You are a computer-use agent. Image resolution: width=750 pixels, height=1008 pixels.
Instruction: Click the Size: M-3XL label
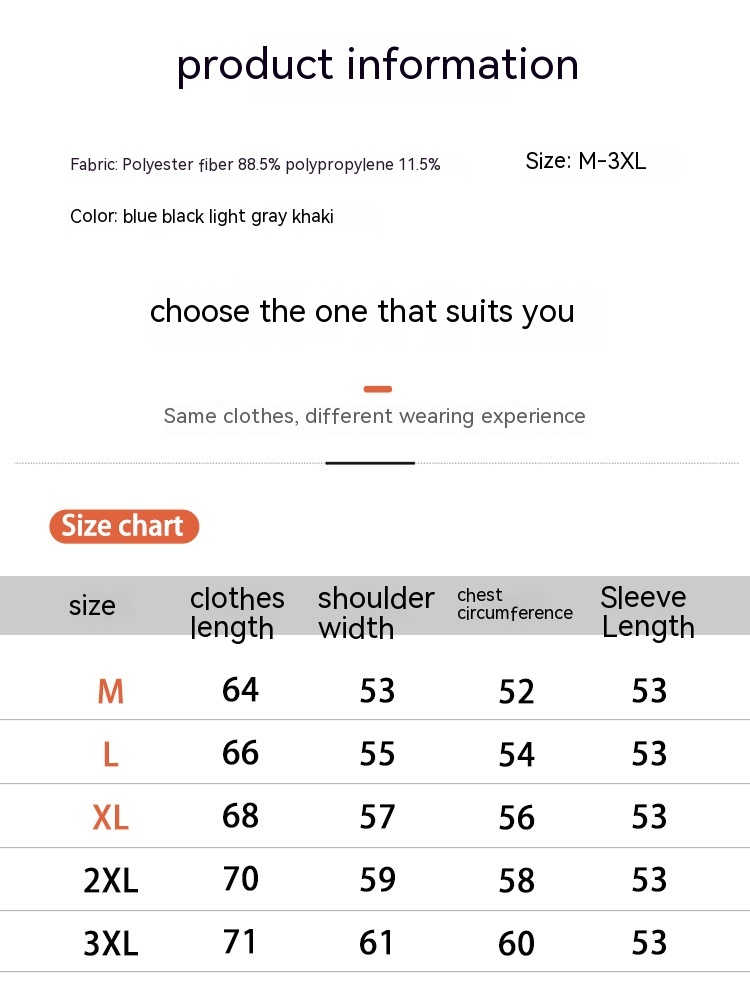pos(586,161)
